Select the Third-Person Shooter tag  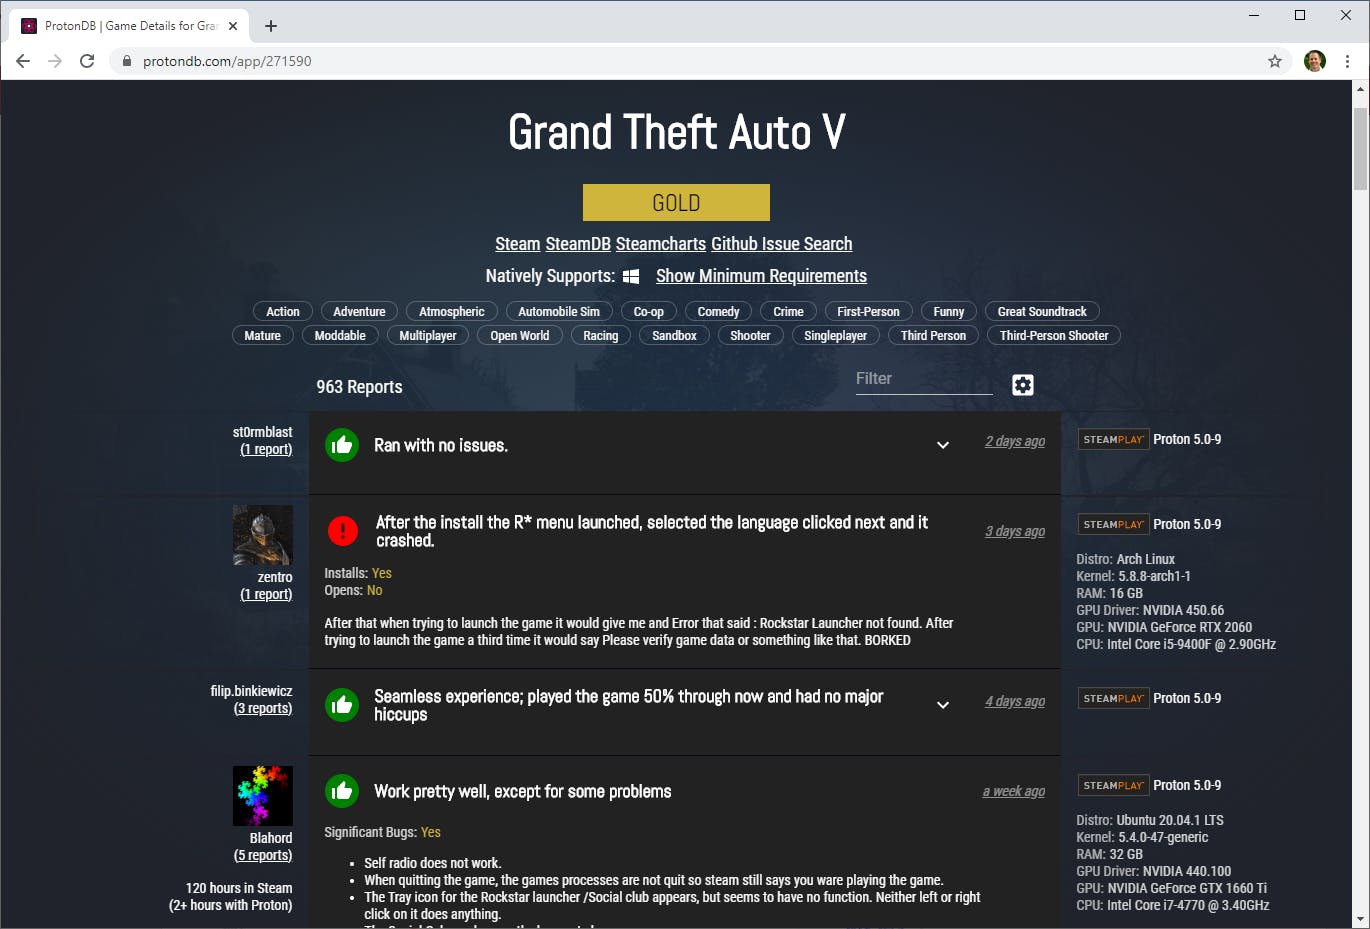tap(1054, 336)
